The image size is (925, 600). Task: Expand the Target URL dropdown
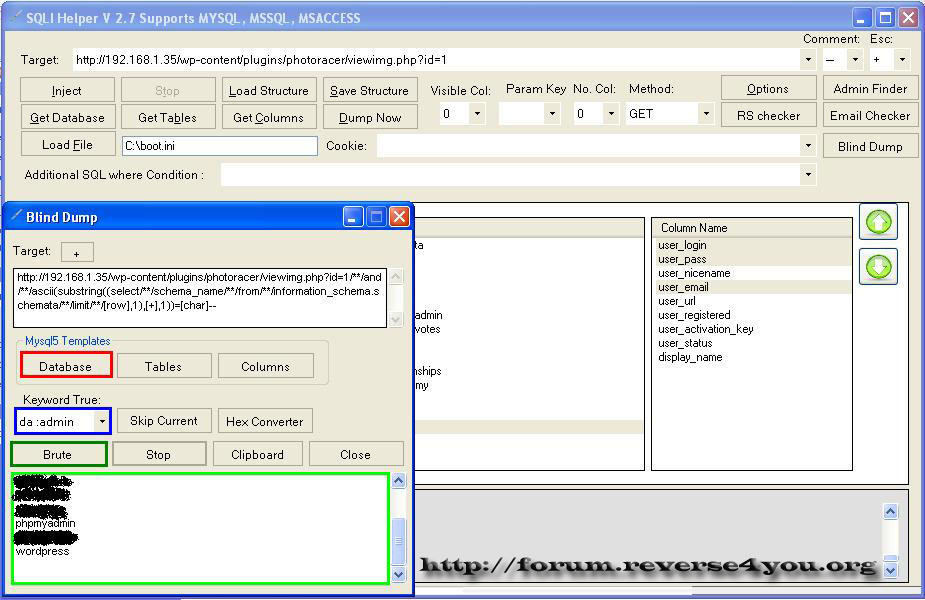click(808, 60)
